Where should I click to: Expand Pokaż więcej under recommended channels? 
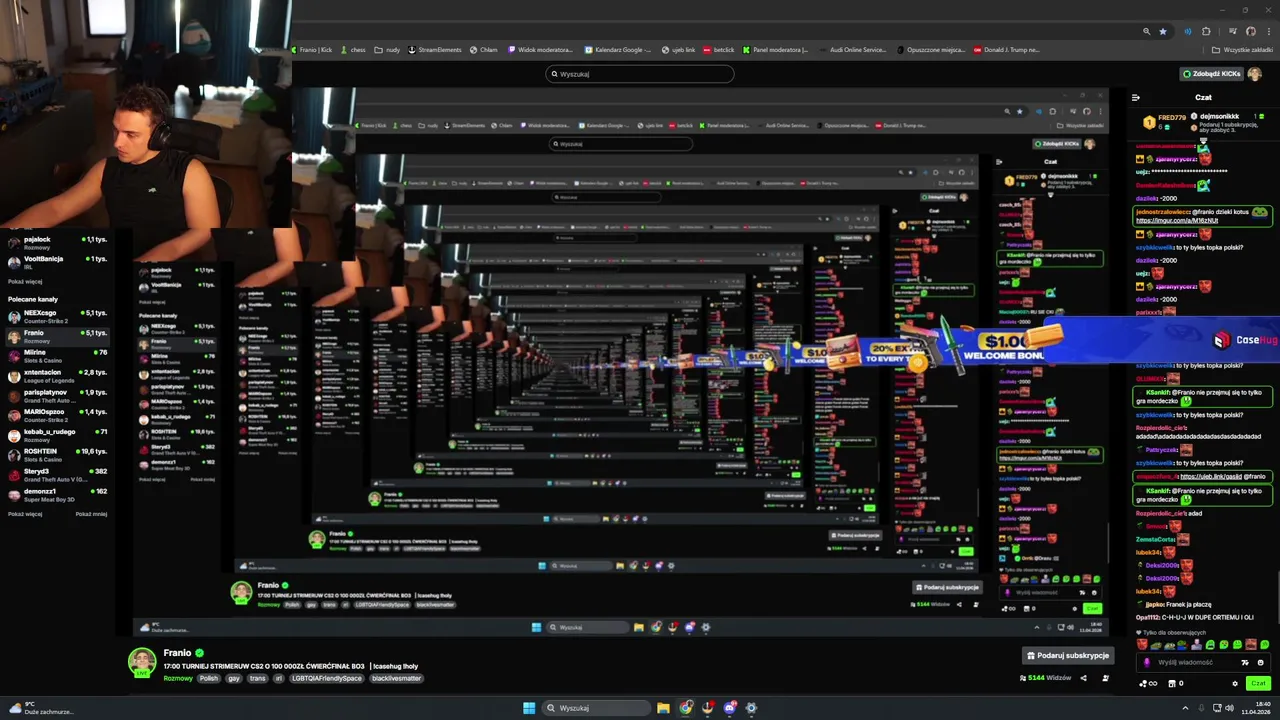tap(25, 514)
